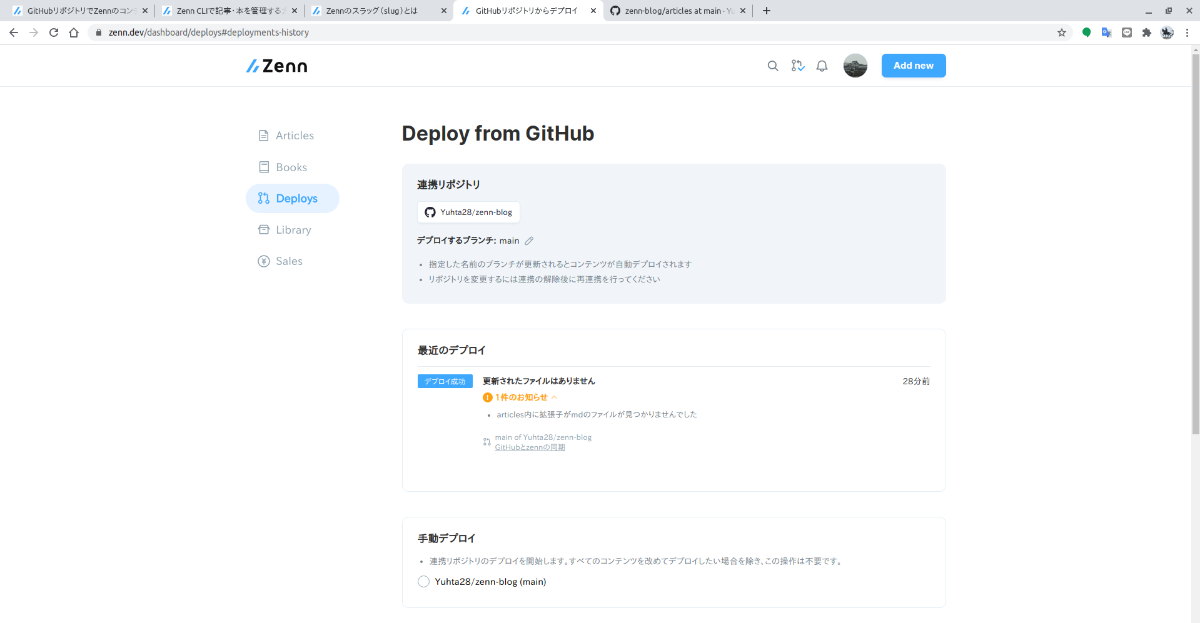Viewport: 1200px width, 623px height.
Task: Close the Zennのスラッグ tab
Action: 444,10
